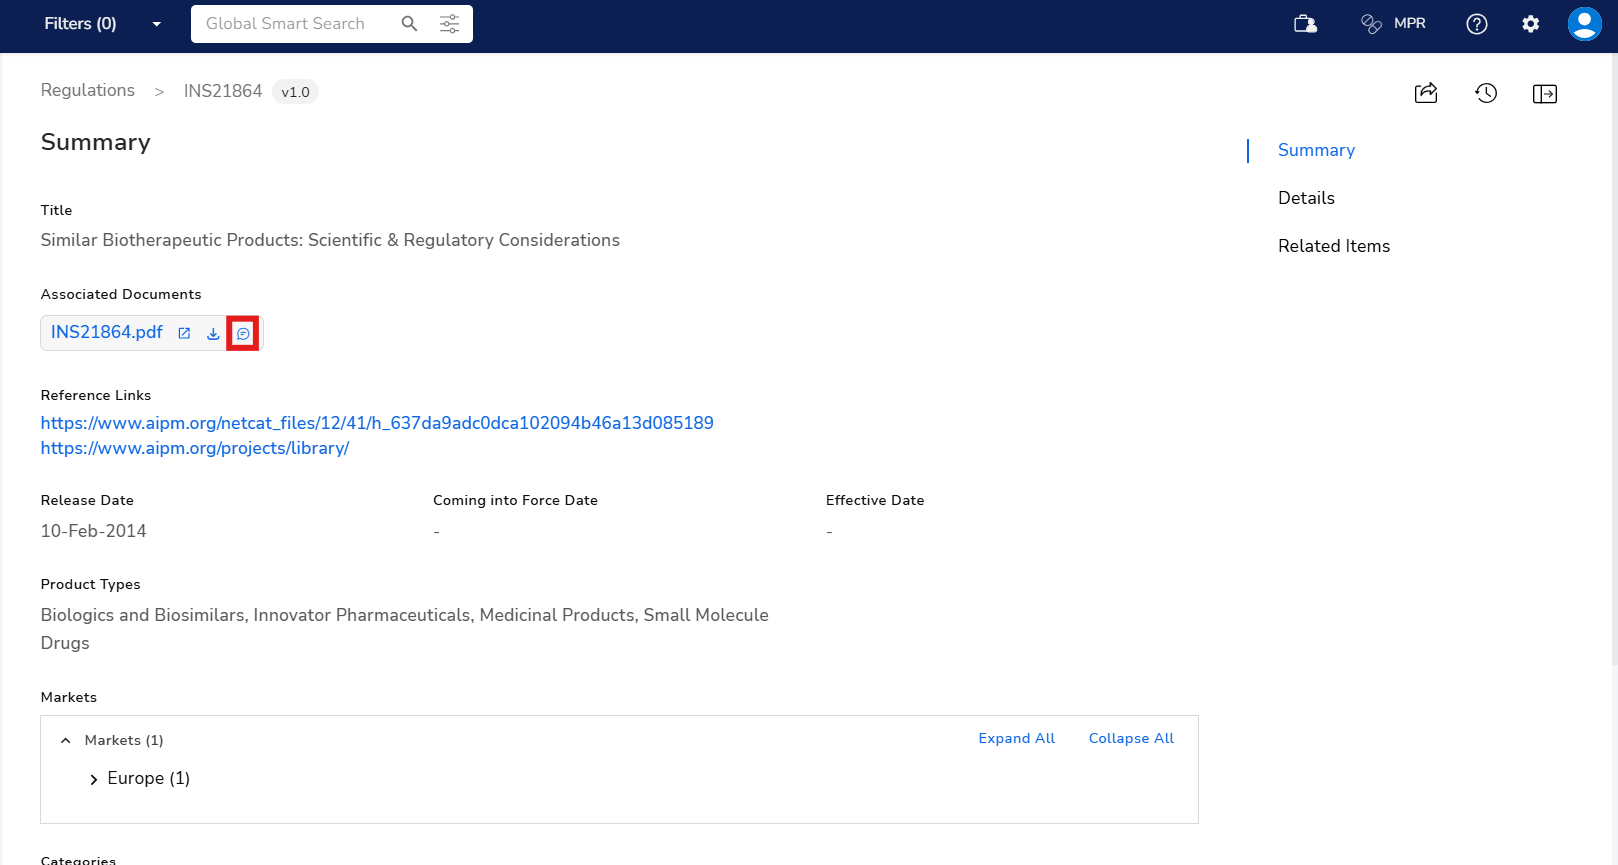Open advanced search options sliders icon

[x=450, y=24]
